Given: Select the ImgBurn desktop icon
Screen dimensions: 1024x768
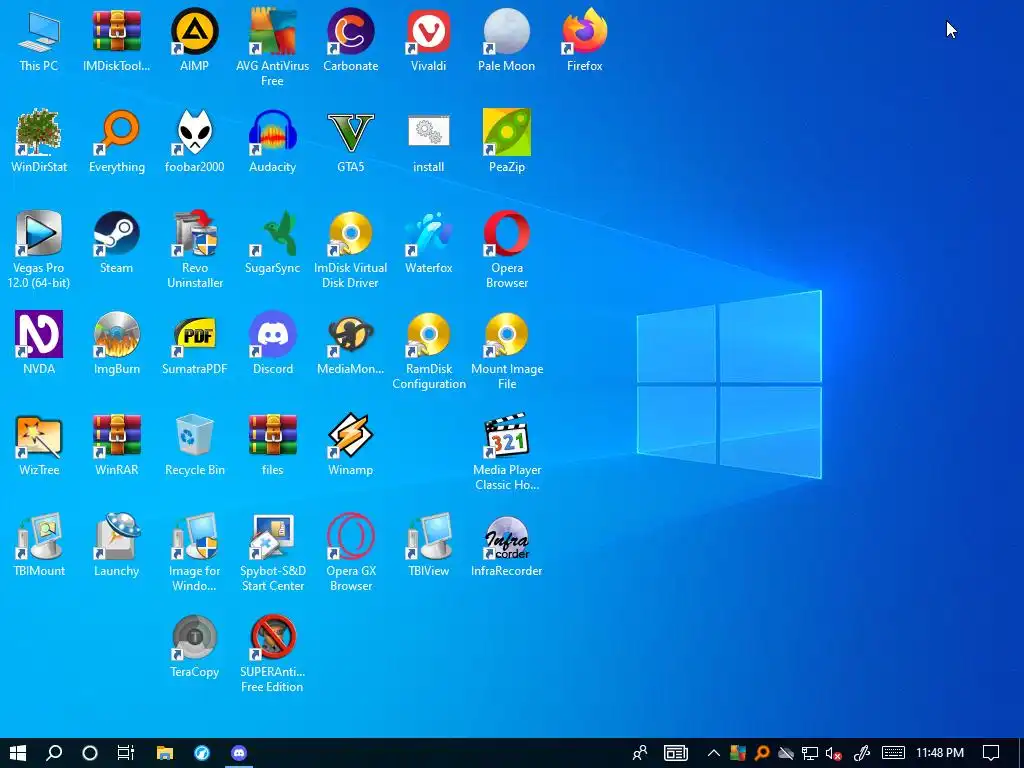Looking at the screenshot, I should point(116,344).
